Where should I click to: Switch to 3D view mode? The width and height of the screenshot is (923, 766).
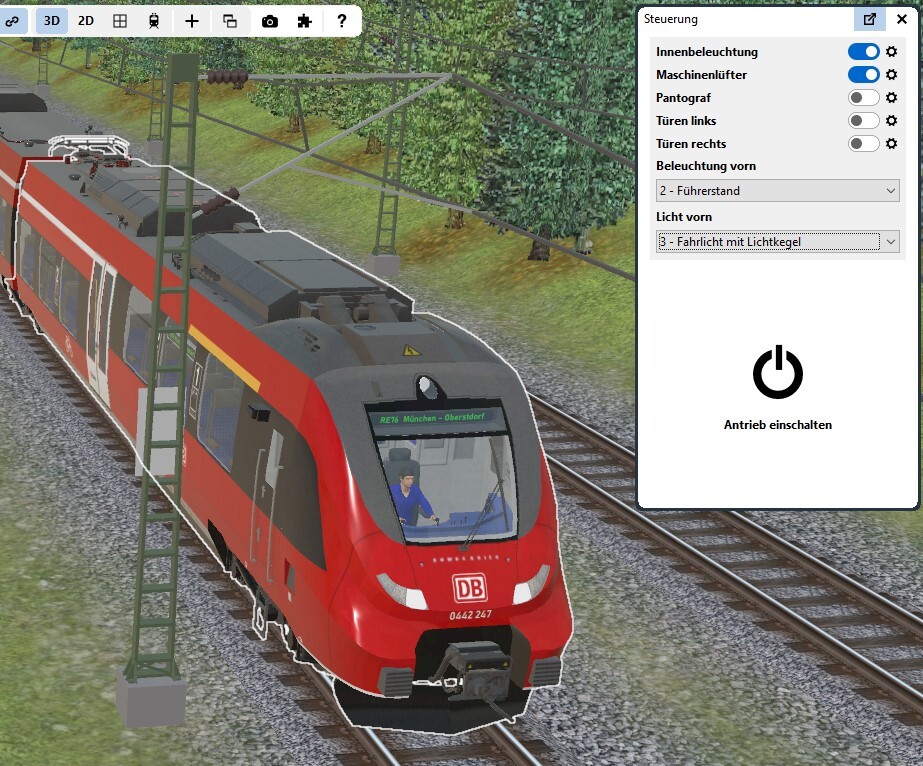pos(52,21)
